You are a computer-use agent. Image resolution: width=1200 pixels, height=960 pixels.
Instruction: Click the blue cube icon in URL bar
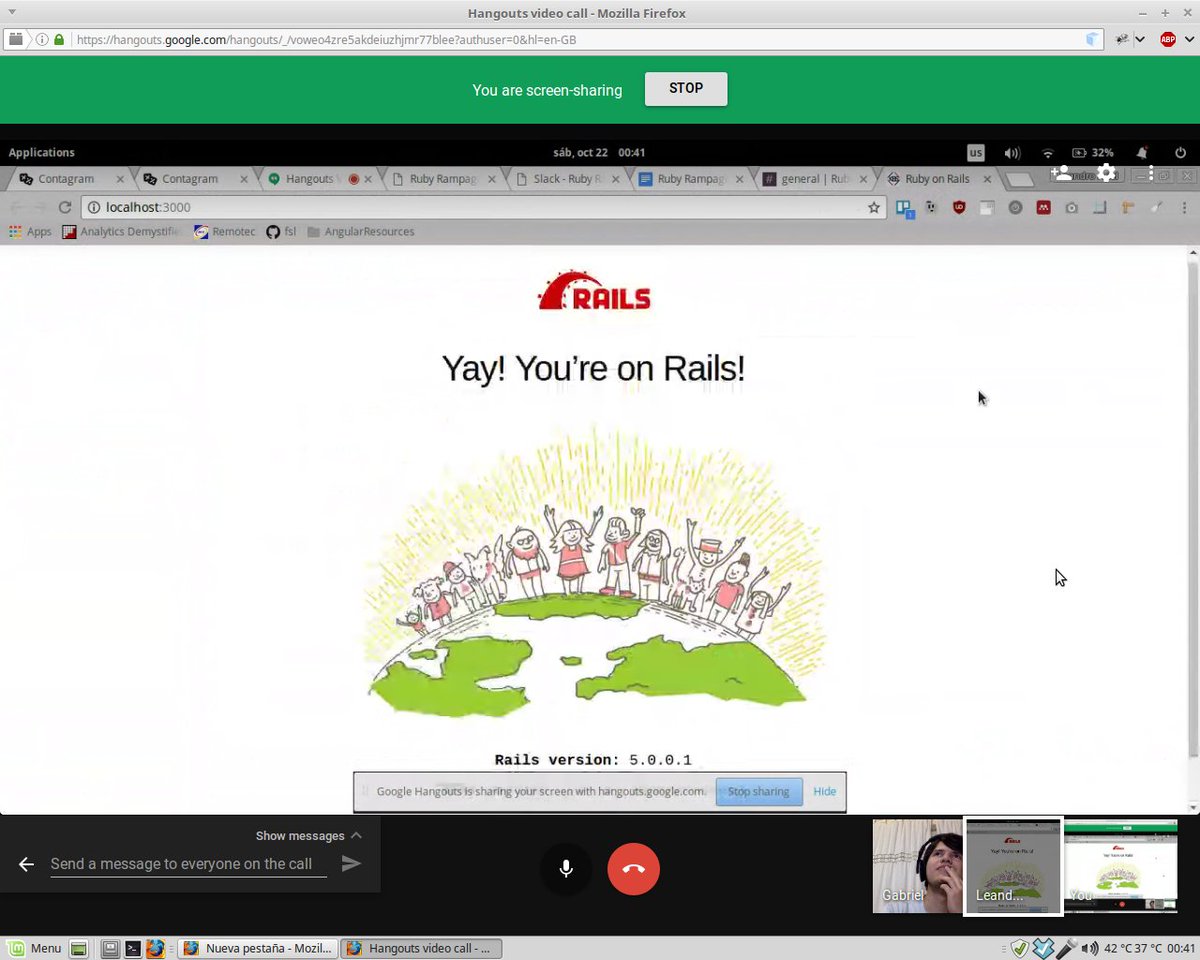1091,40
